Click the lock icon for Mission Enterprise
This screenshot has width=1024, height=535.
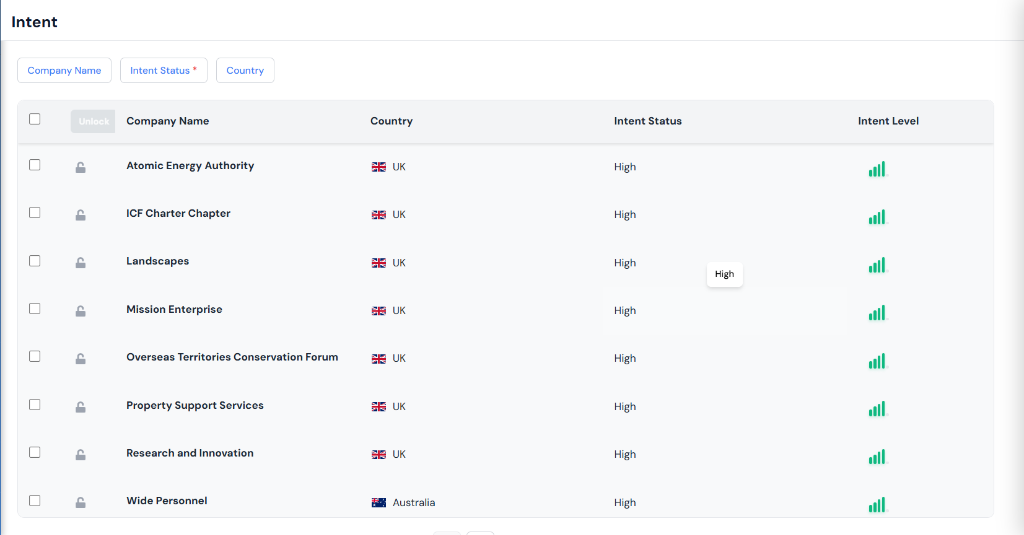[80, 311]
